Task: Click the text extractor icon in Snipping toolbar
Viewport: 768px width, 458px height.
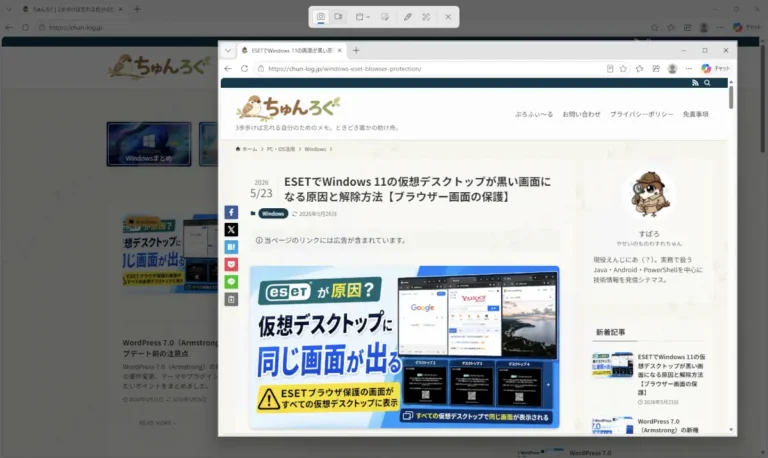Action: tap(426, 17)
